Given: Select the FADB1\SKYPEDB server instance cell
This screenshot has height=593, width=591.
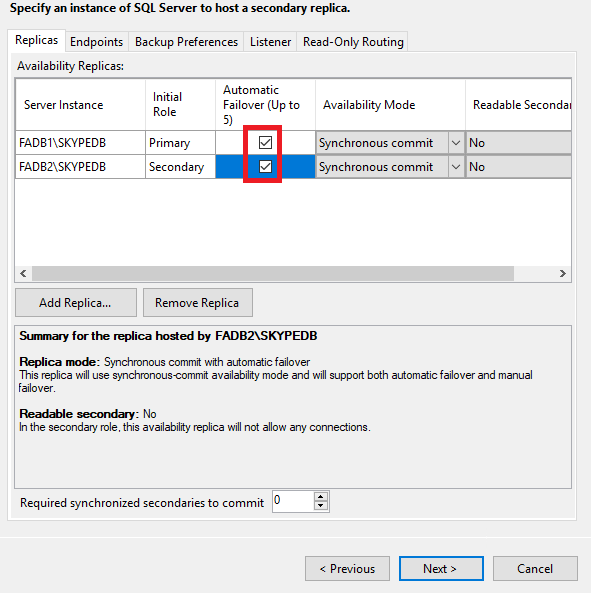Looking at the screenshot, I should point(80,143).
